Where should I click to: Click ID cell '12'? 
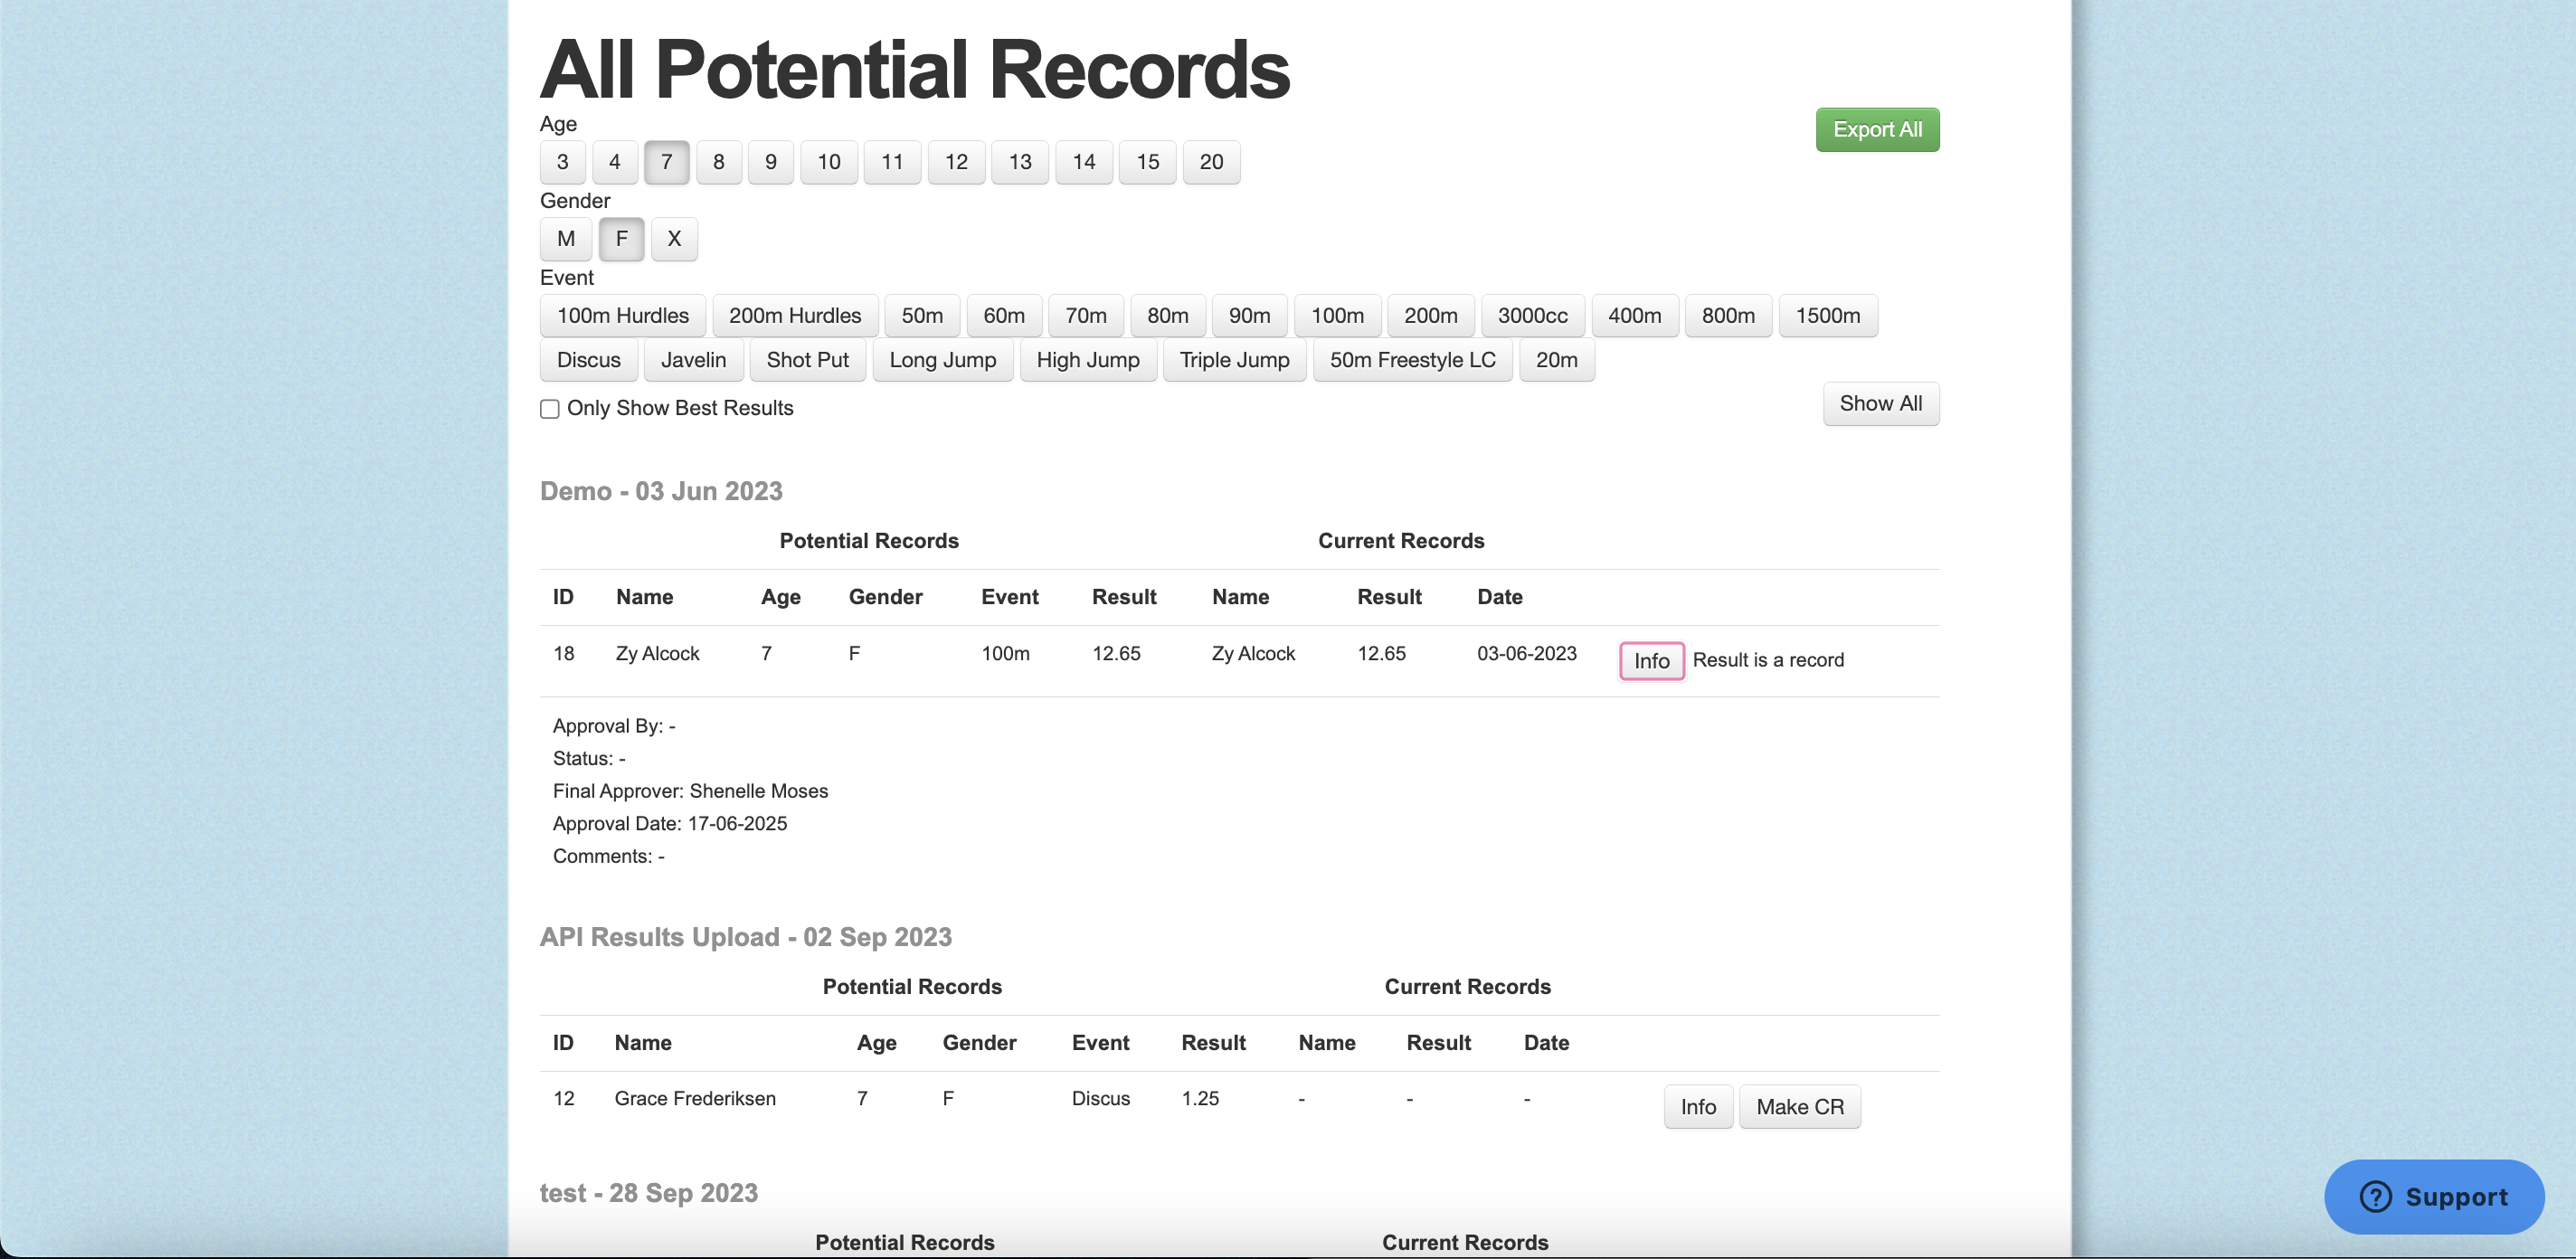(x=564, y=1099)
